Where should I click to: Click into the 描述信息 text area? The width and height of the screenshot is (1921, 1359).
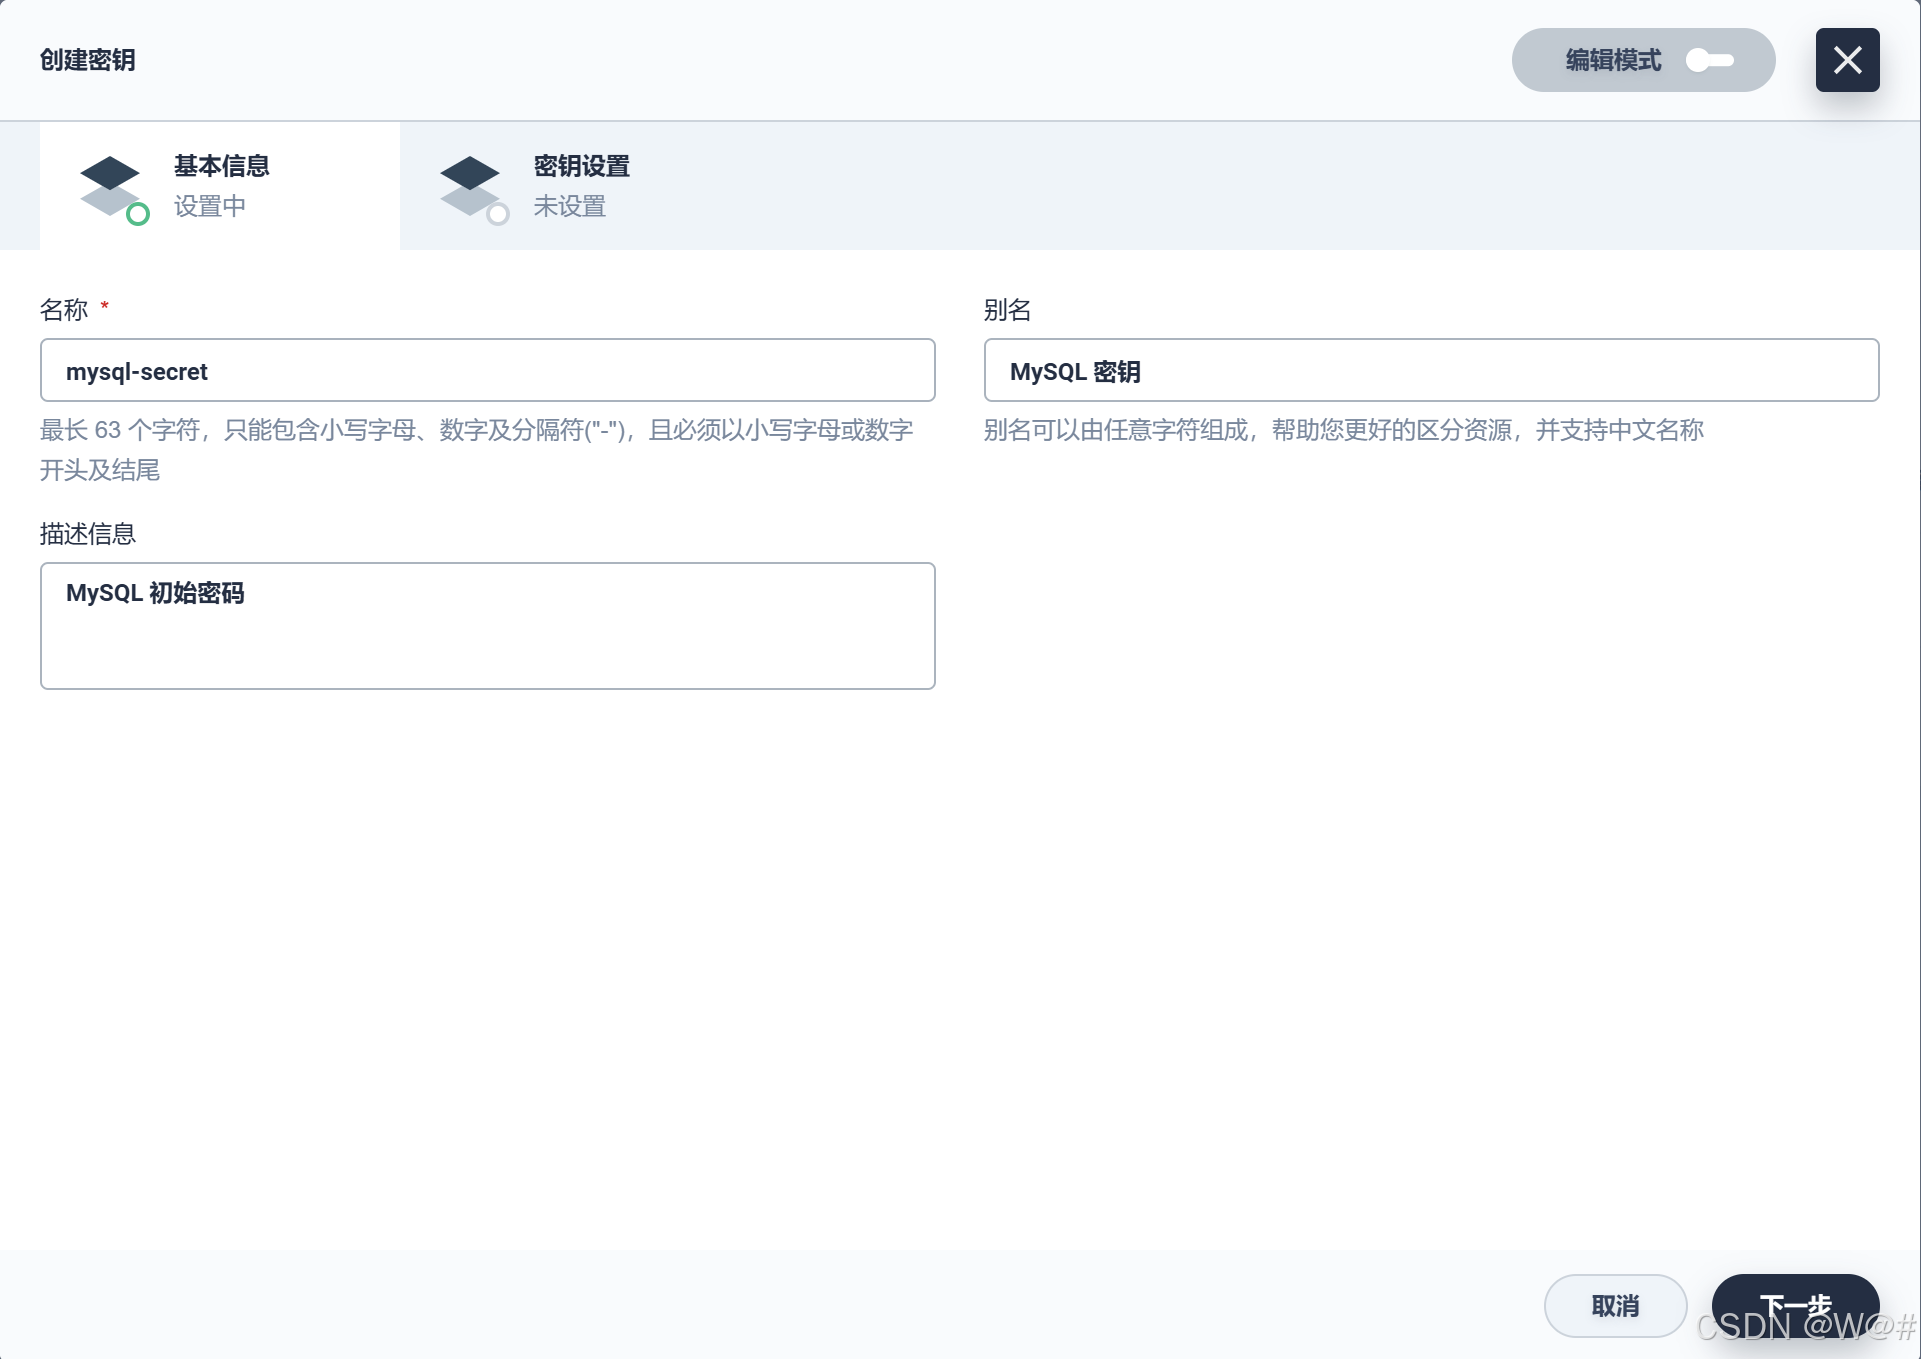(488, 626)
